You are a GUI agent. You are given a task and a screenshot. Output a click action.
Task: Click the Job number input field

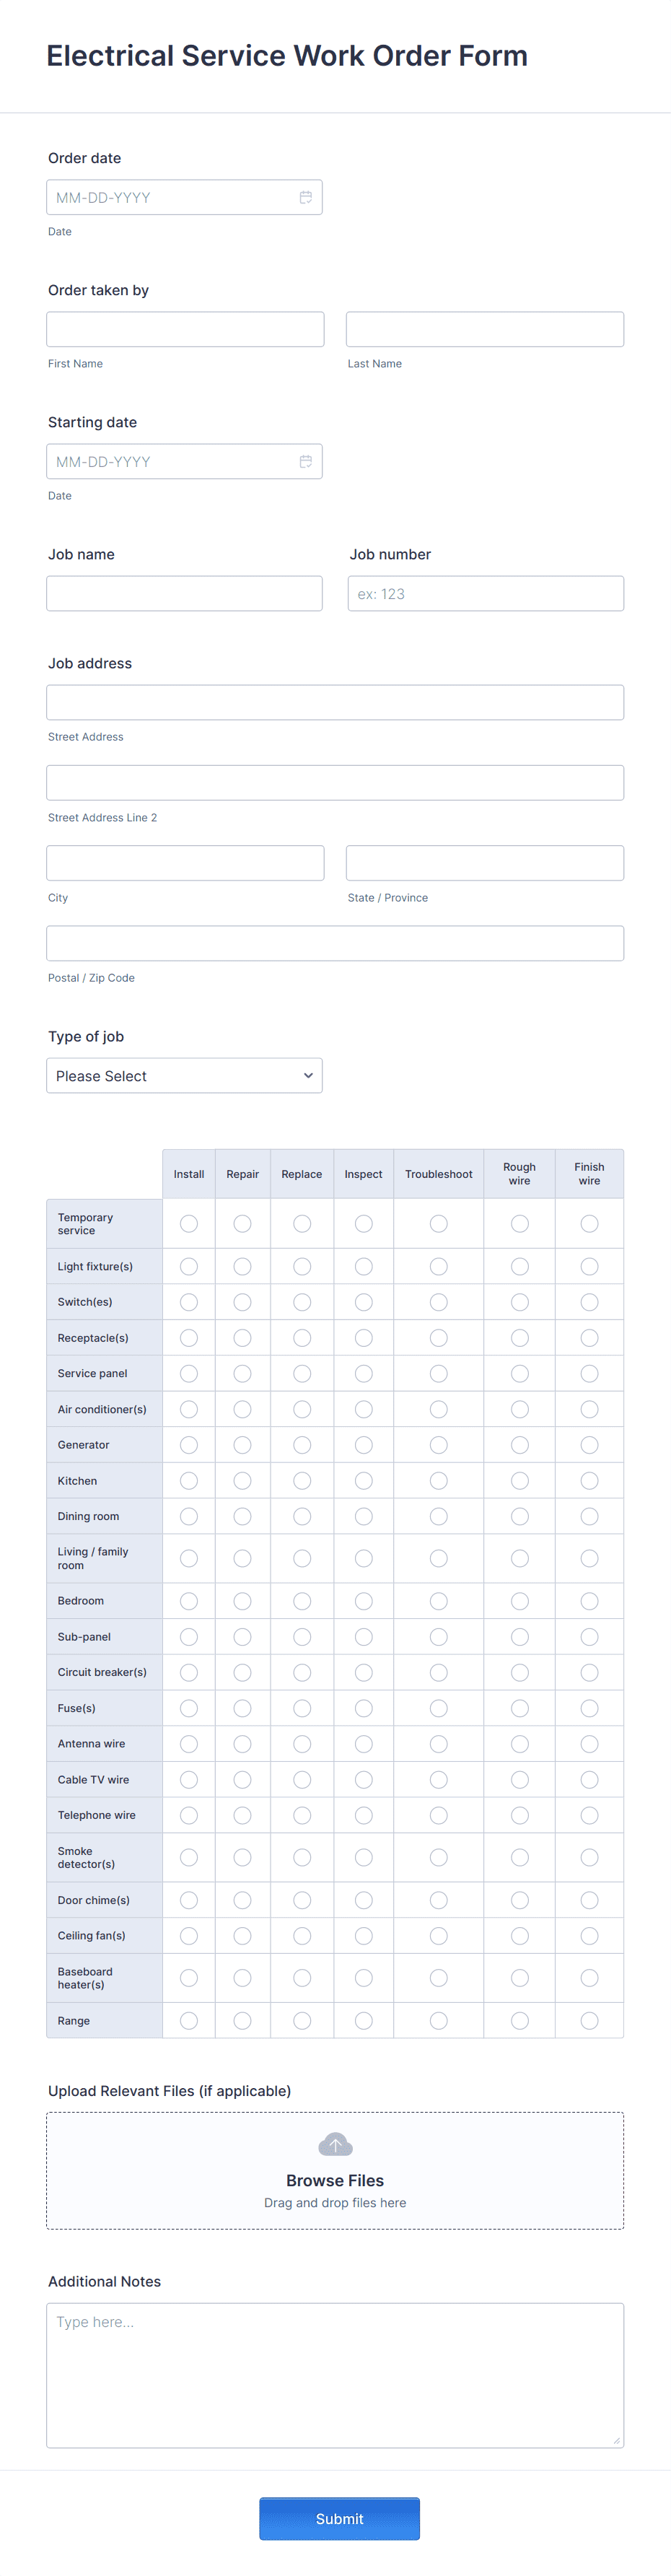(x=485, y=593)
